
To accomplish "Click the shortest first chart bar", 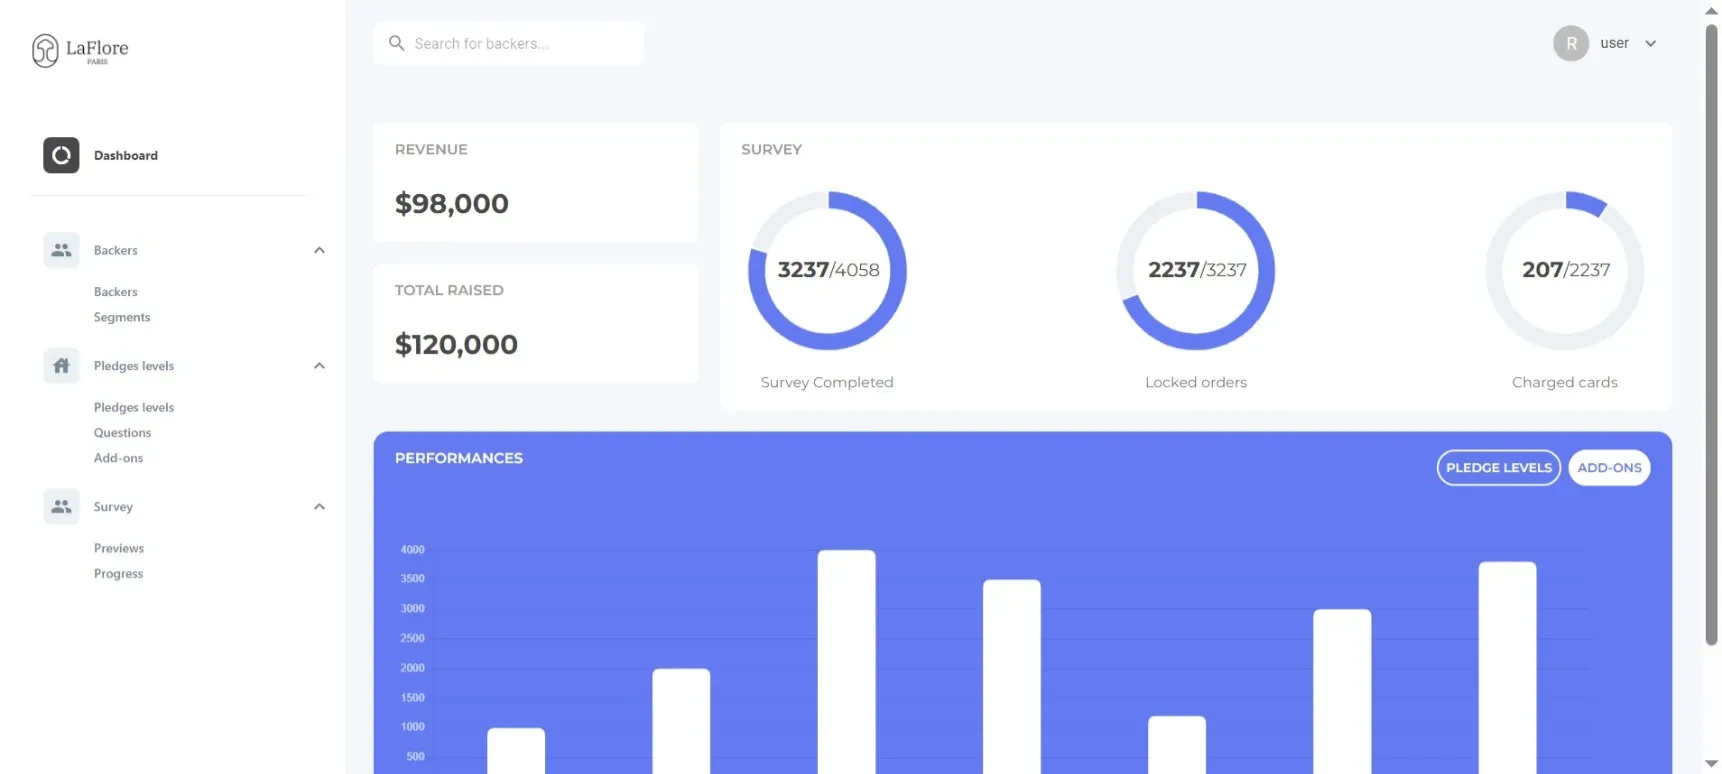I will 516,751.
